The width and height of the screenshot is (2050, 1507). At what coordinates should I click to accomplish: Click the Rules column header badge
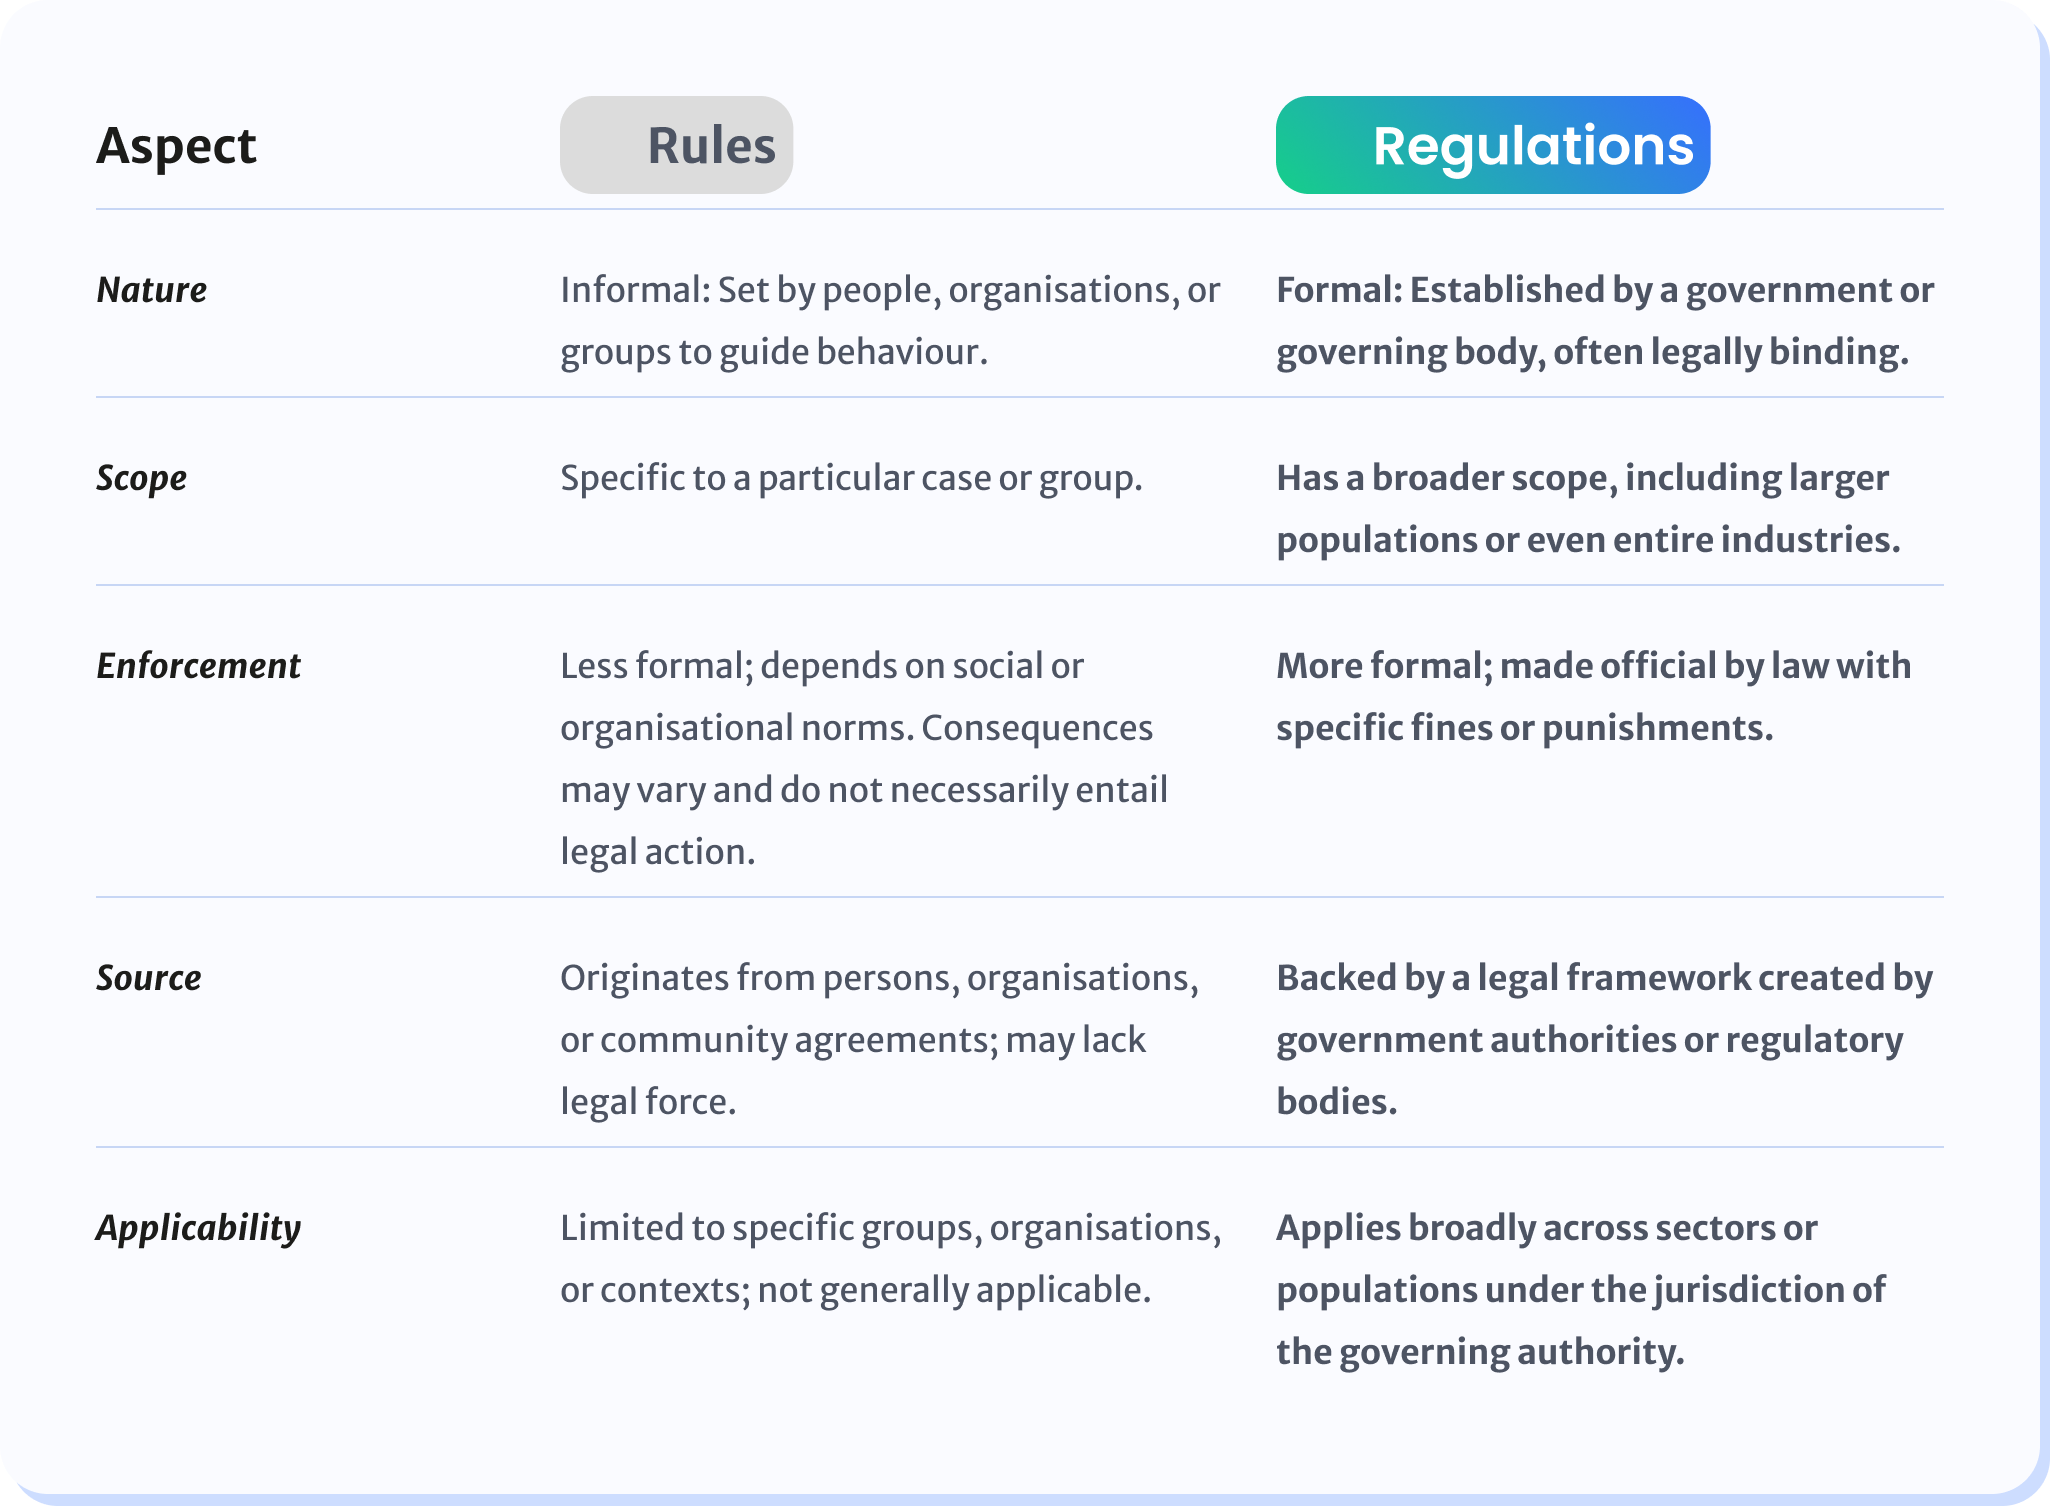click(677, 145)
